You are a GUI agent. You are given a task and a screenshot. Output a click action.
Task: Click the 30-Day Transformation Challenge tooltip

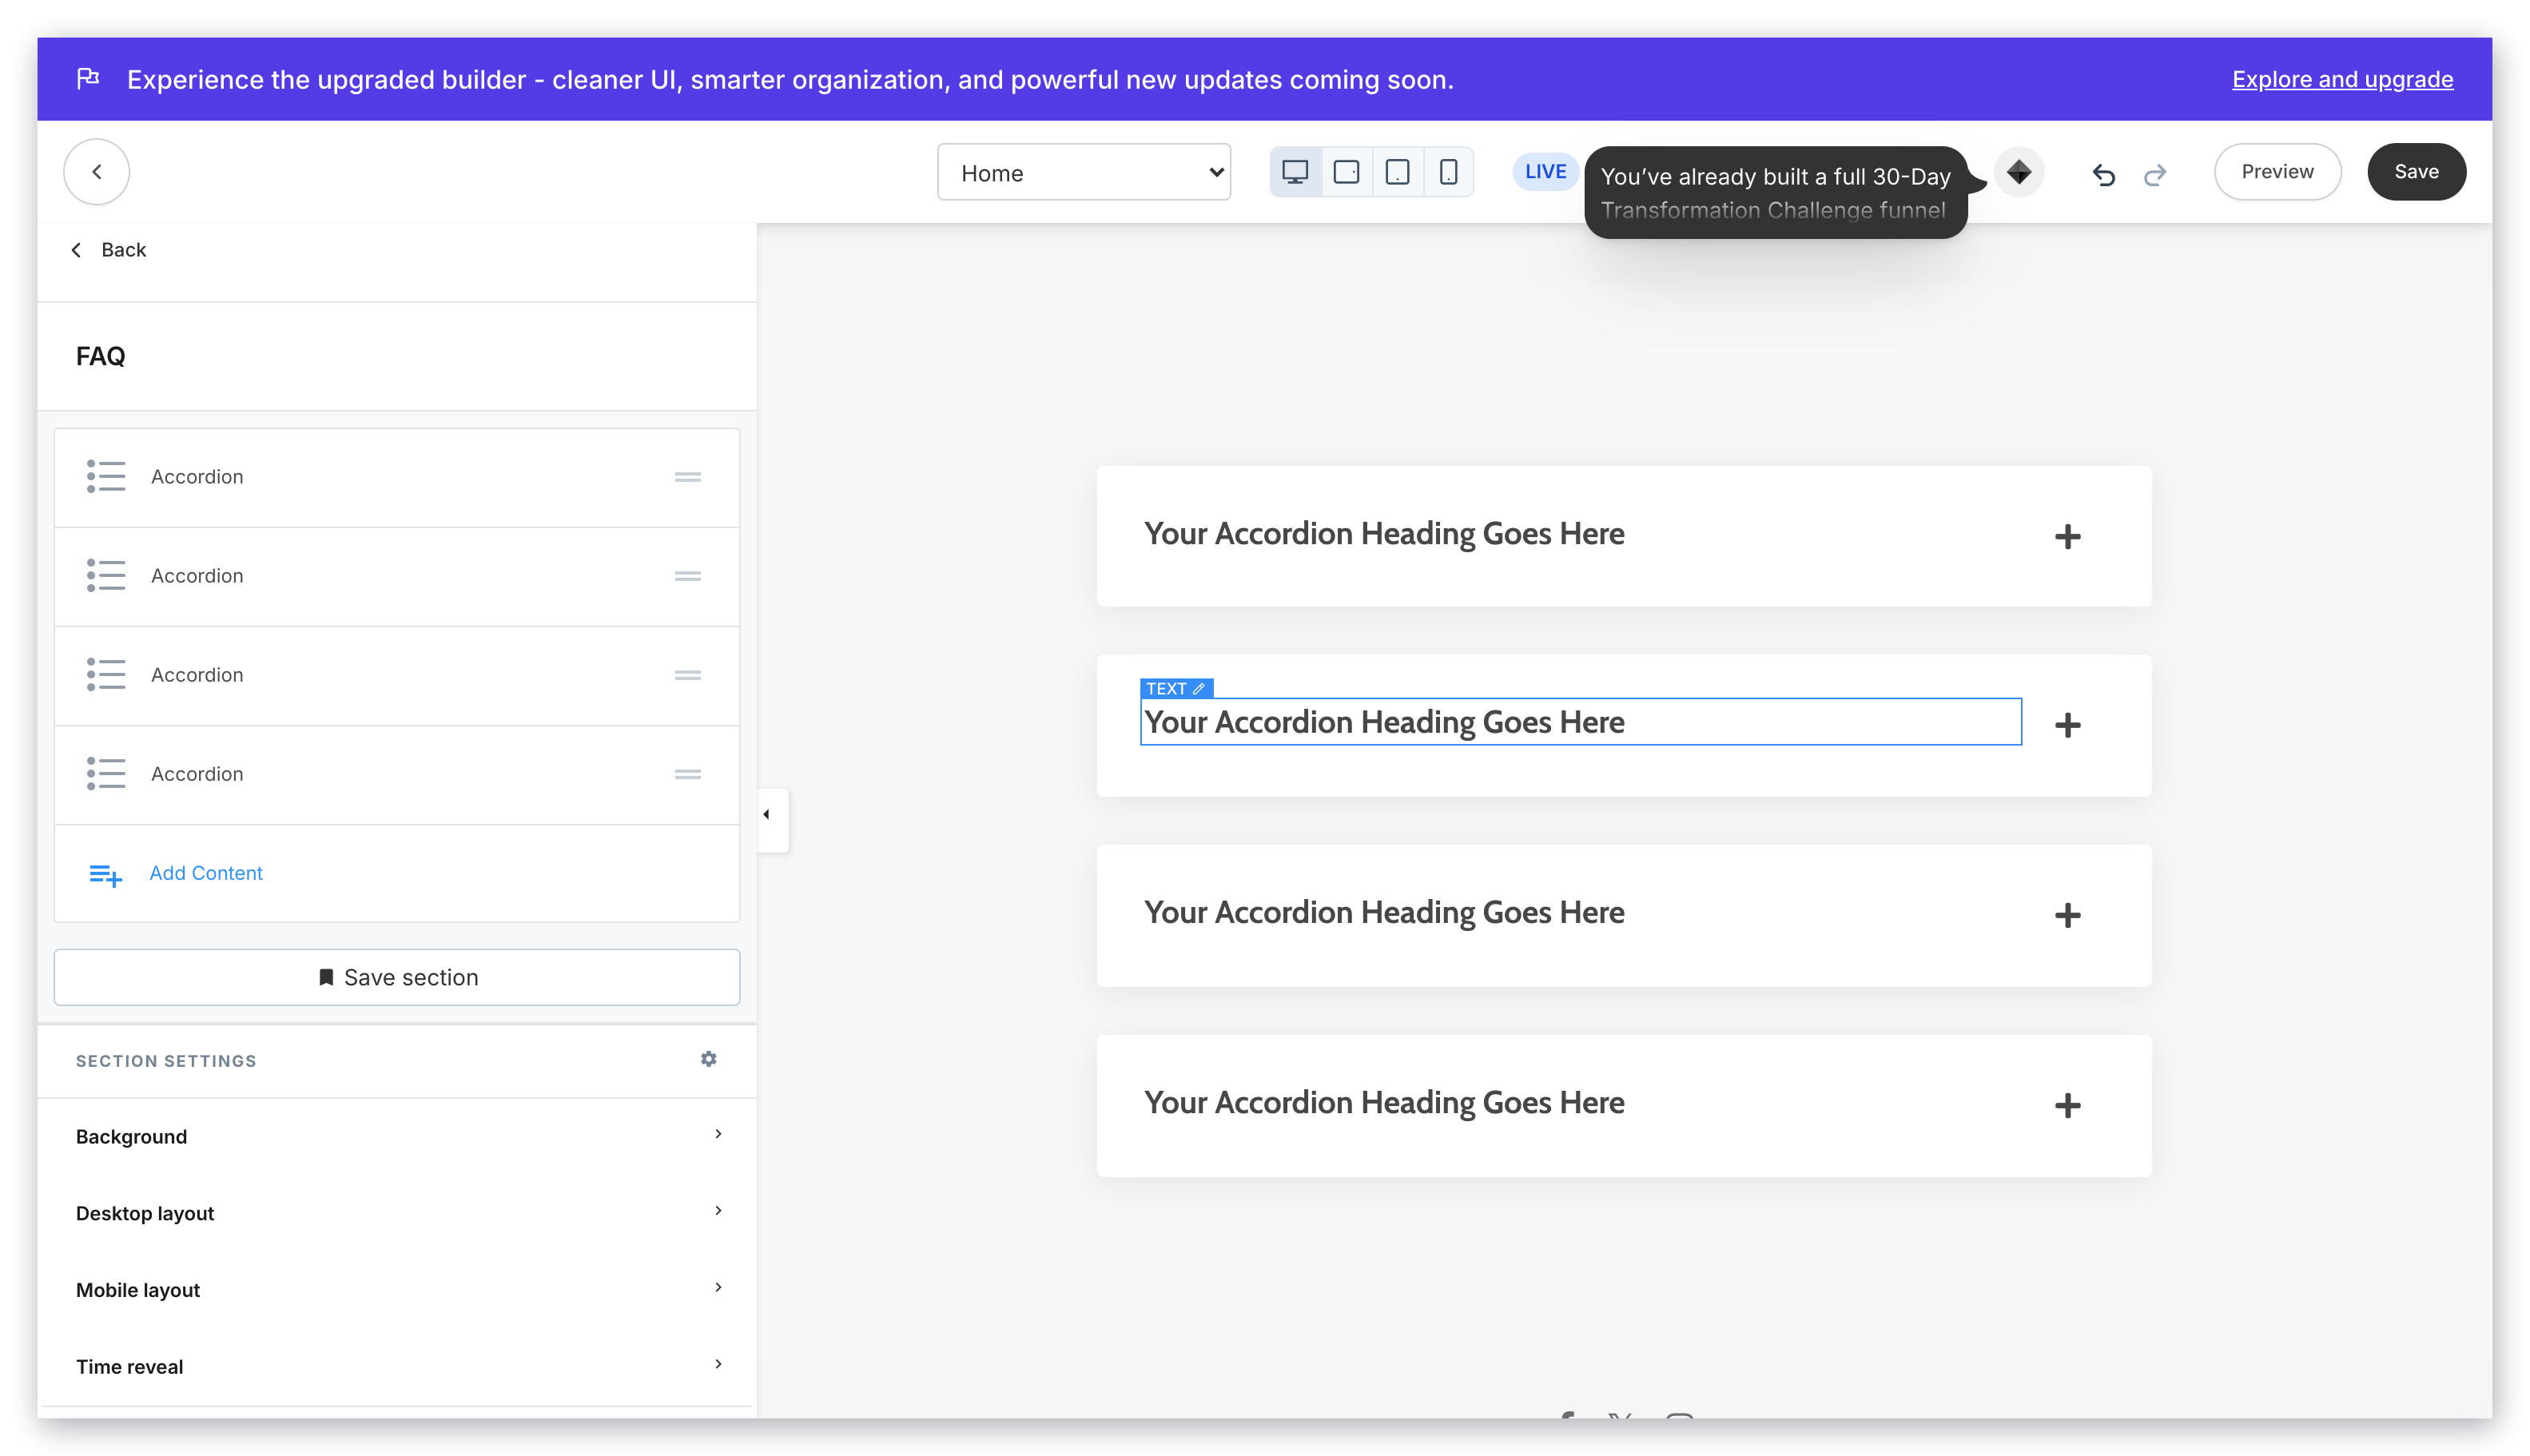pyautogui.click(x=1776, y=192)
